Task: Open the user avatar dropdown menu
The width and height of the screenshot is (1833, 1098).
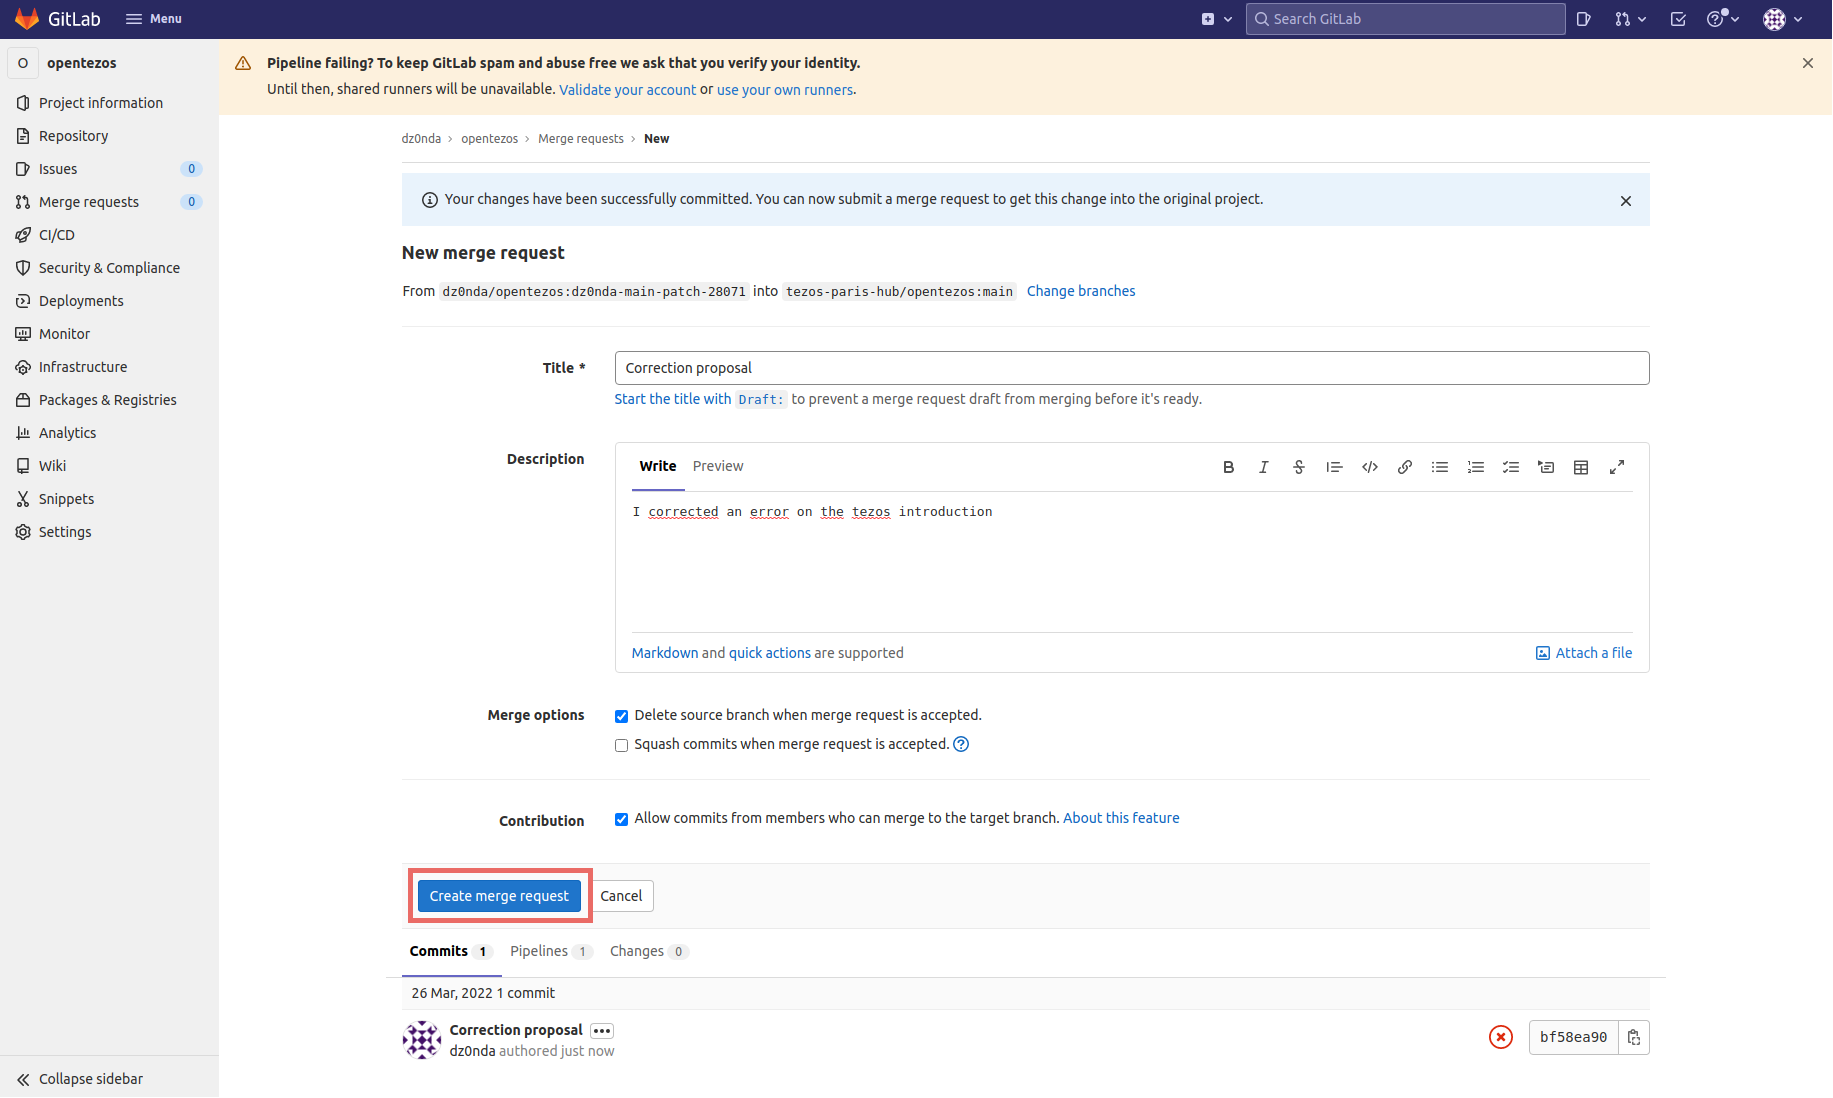Action: coord(1782,19)
